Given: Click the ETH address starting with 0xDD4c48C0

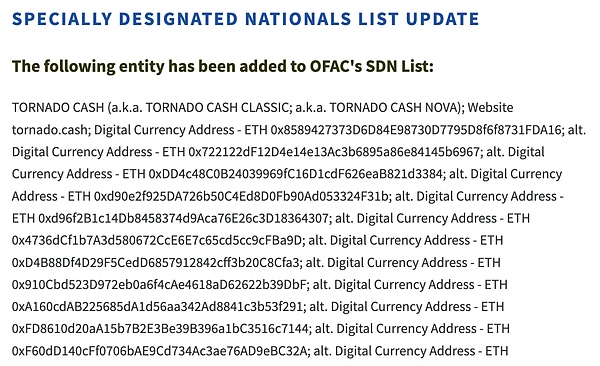Looking at the screenshot, I should [295, 174].
